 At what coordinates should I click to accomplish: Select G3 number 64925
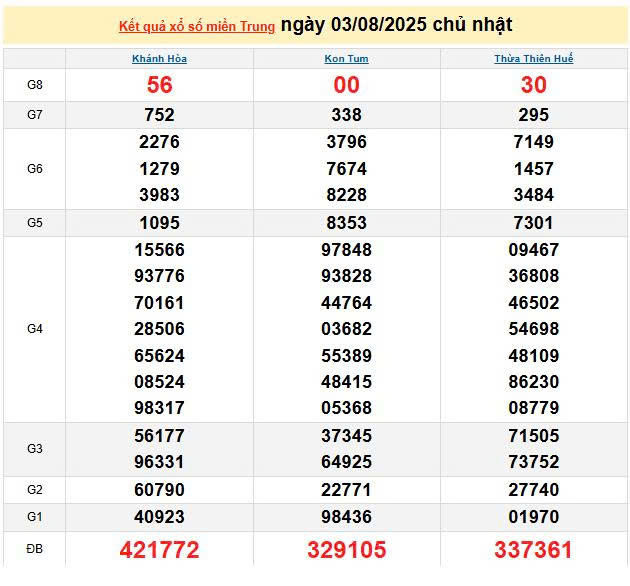pyautogui.click(x=346, y=462)
